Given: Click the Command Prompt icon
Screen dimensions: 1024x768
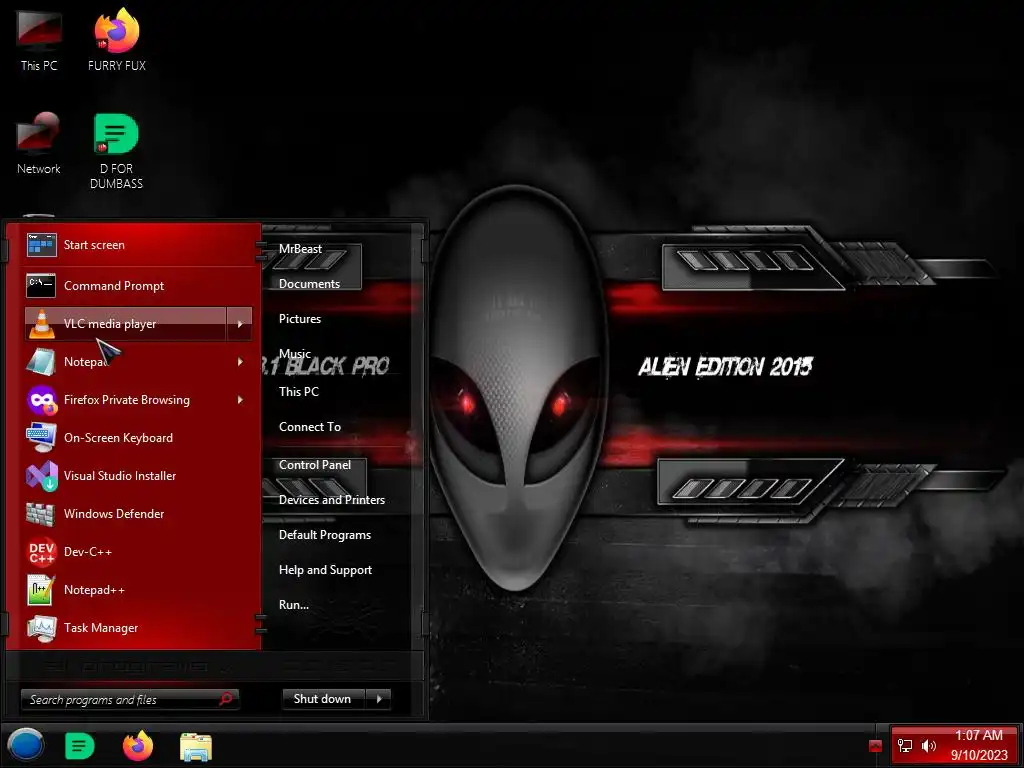Looking at the screenshot, I should click(x=41, y=285).
